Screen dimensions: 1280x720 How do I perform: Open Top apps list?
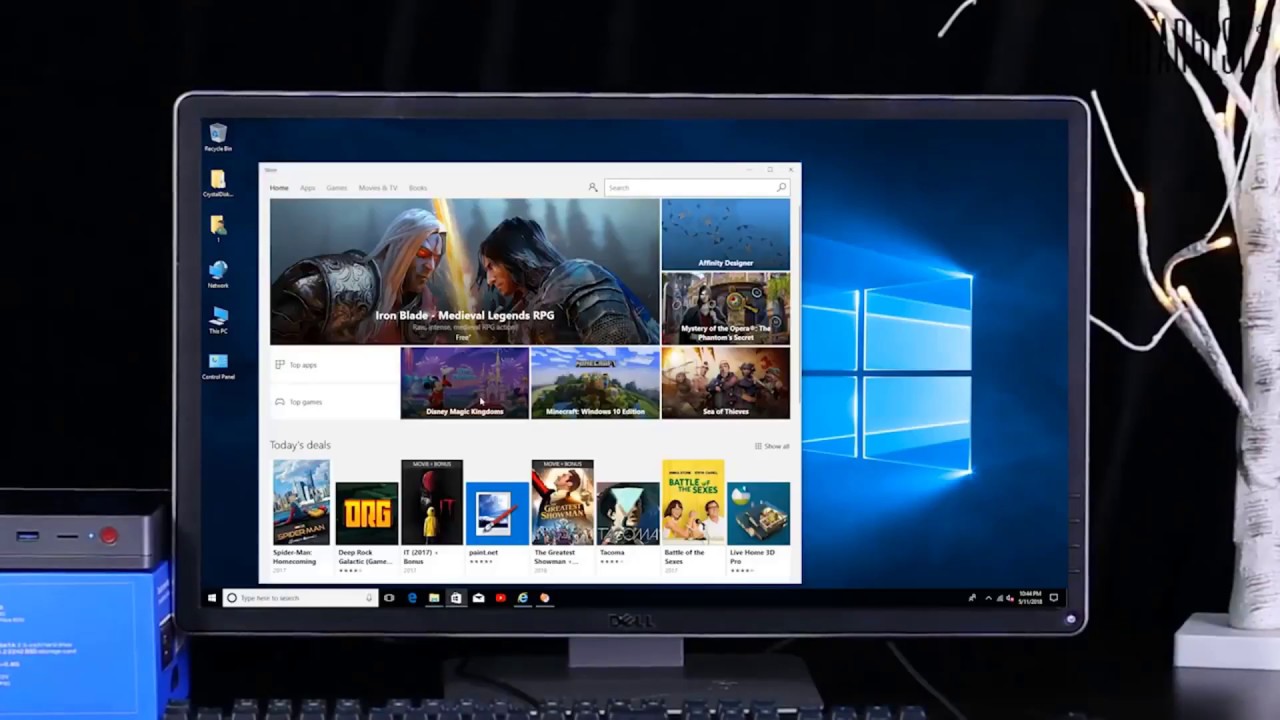335,365
